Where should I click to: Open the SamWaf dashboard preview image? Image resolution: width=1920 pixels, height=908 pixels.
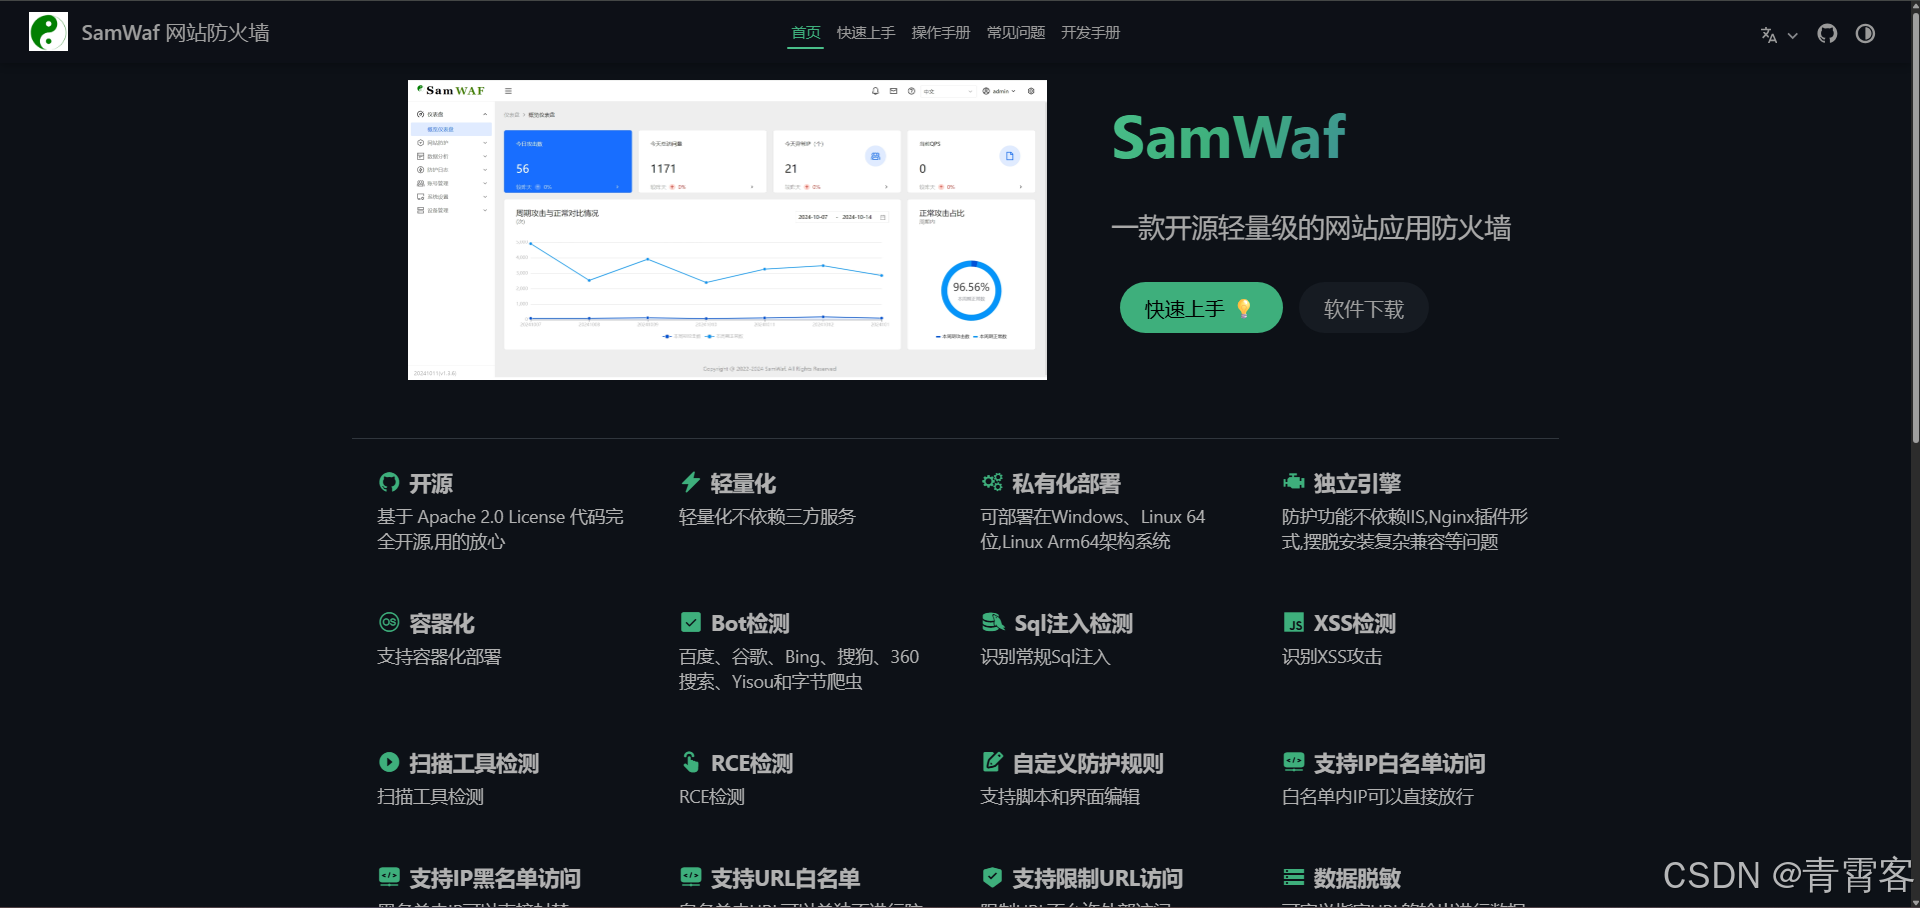pyautogui.click(x=727, y=230)
